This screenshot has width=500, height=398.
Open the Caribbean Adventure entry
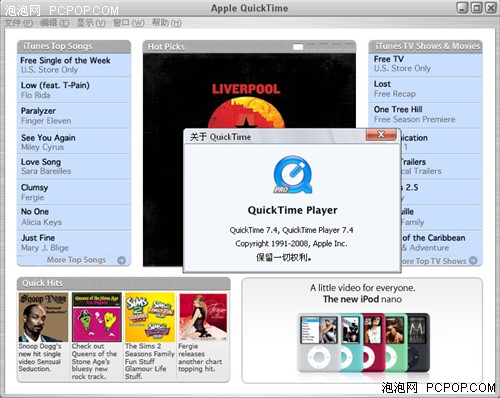point(442,243)
